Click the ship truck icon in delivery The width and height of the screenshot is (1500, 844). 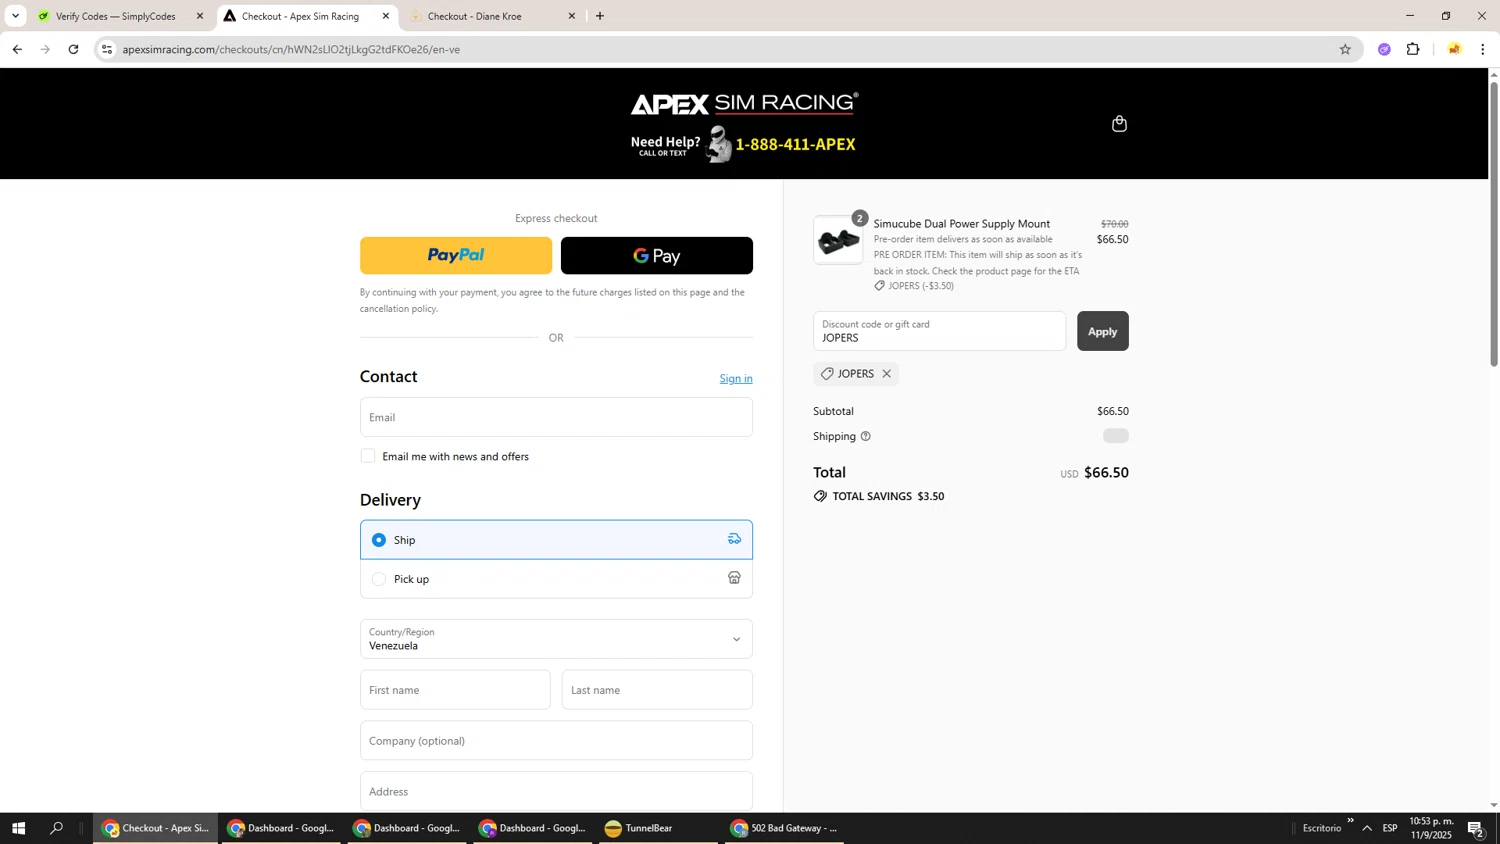click(x=734, y=539)
